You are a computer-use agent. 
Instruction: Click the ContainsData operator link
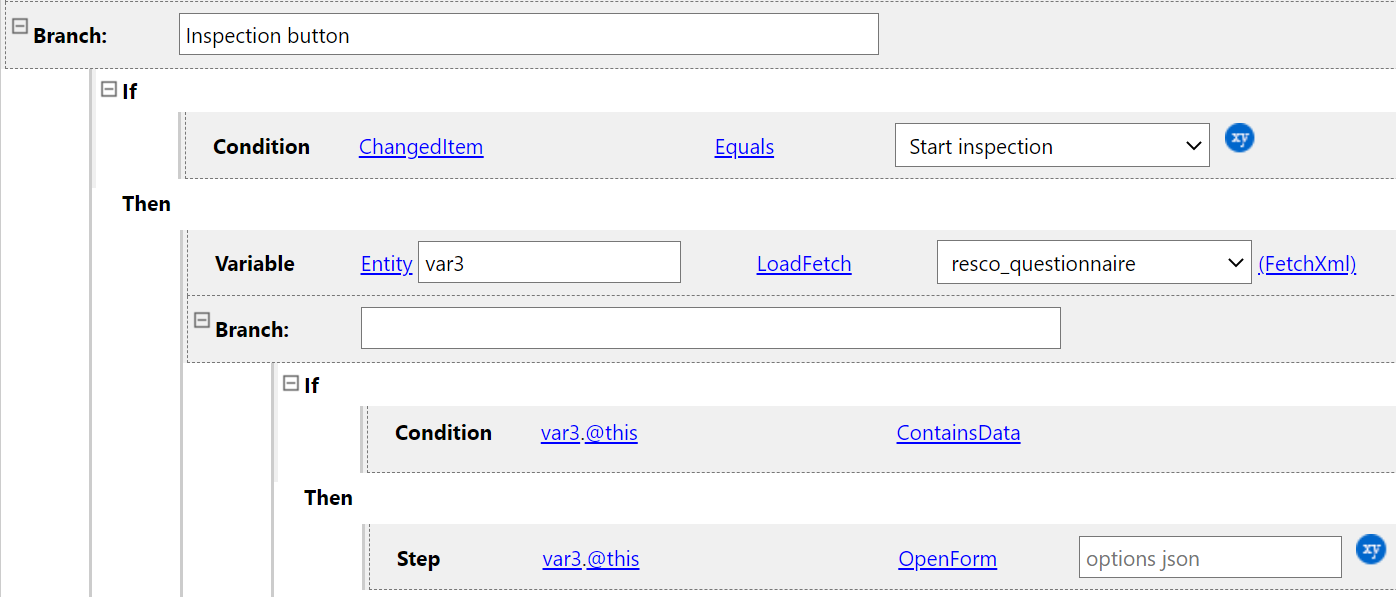(x=958, y=433)
